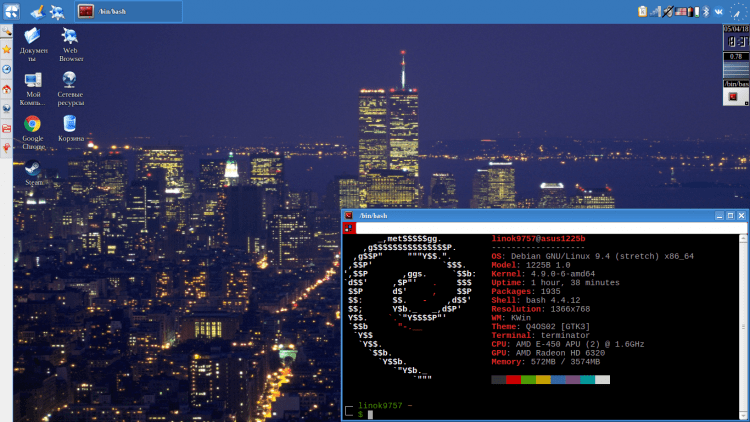
Task: Click the terminator title bar grid button
Action: 348,228
